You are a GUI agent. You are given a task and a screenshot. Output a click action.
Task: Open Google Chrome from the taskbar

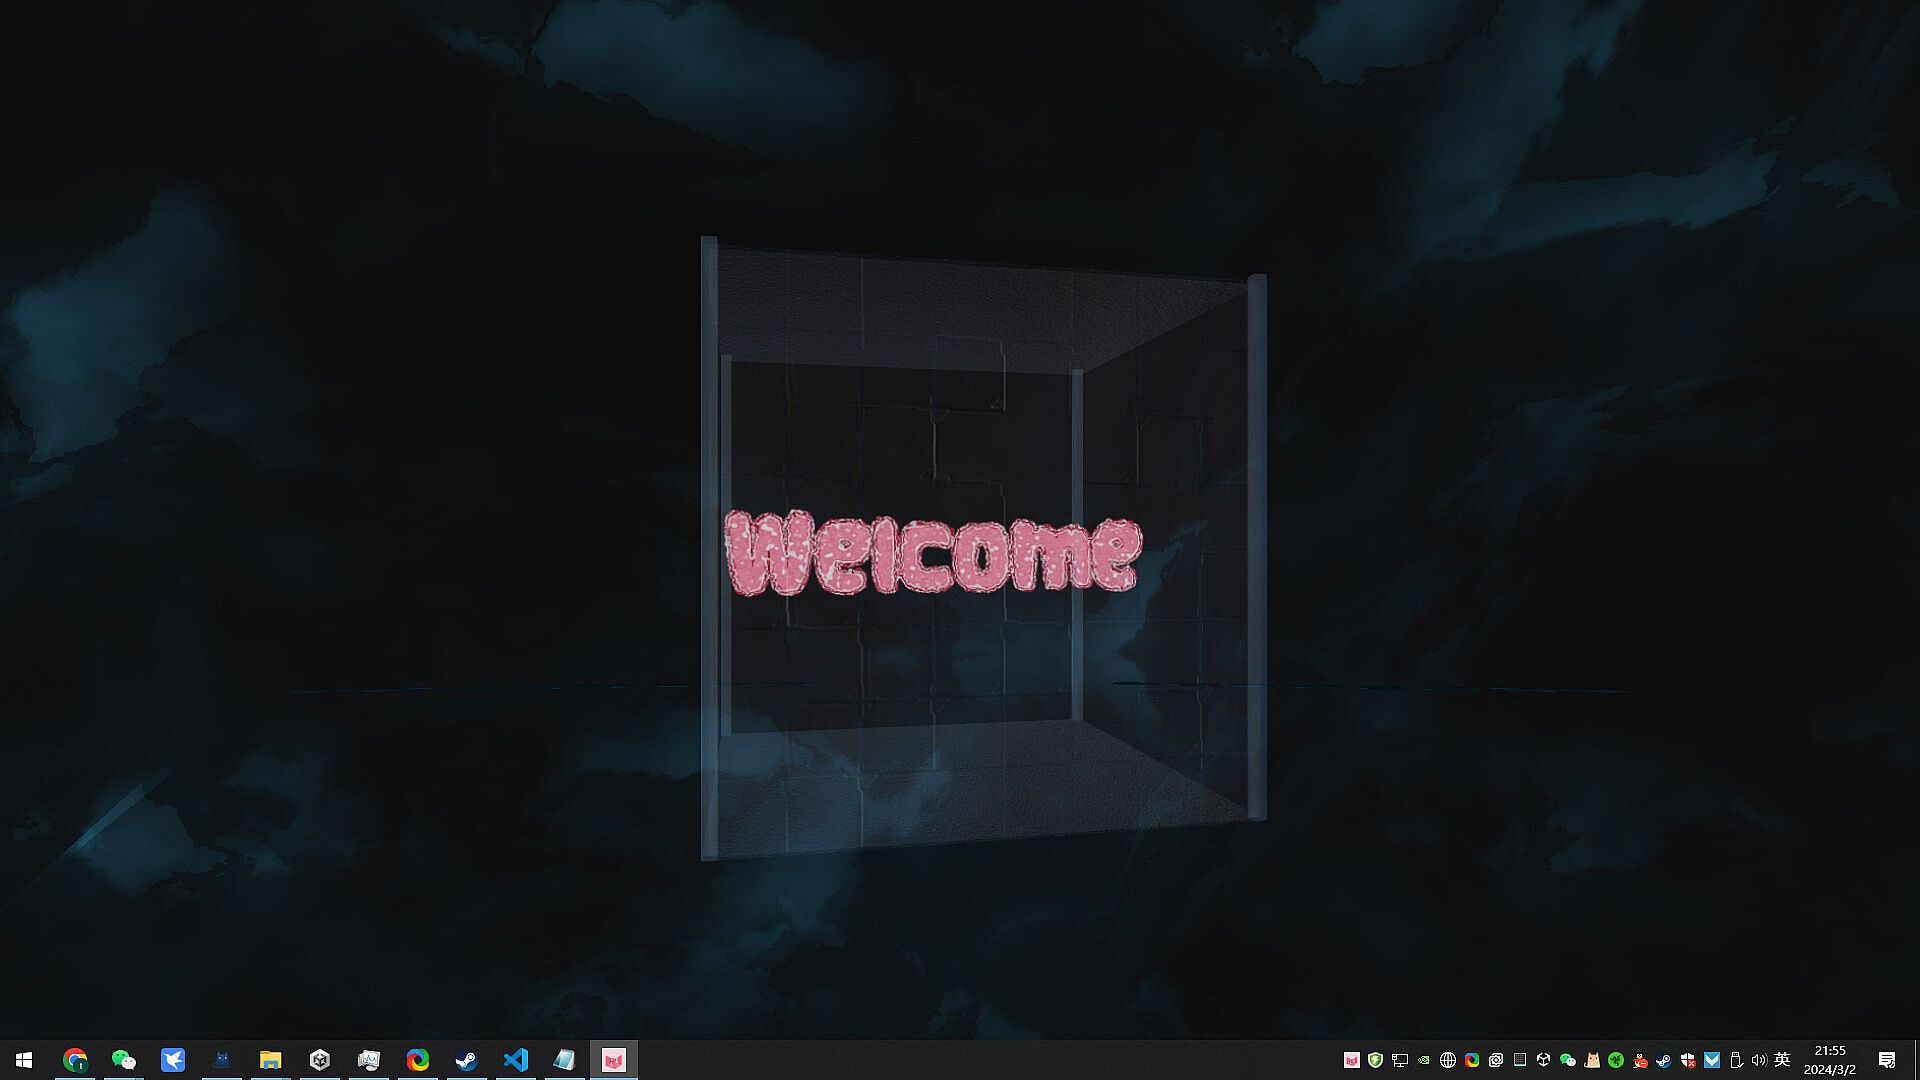(x=75, y=1060)
